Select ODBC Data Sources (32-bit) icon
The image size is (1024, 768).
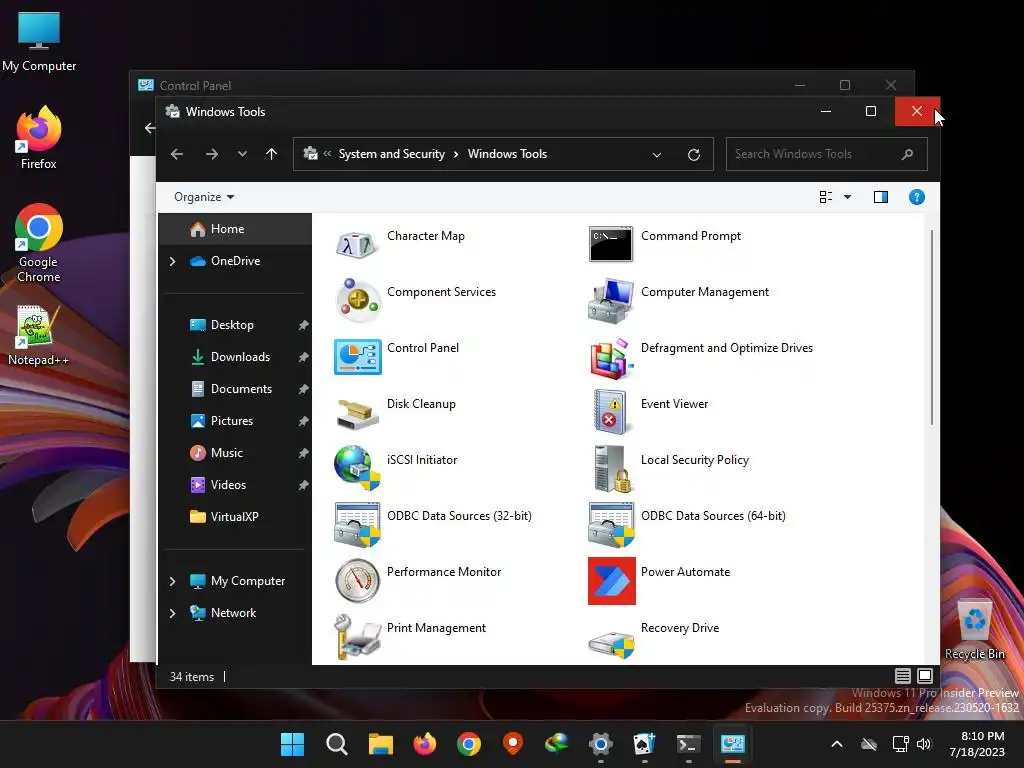tap(357, 524)
